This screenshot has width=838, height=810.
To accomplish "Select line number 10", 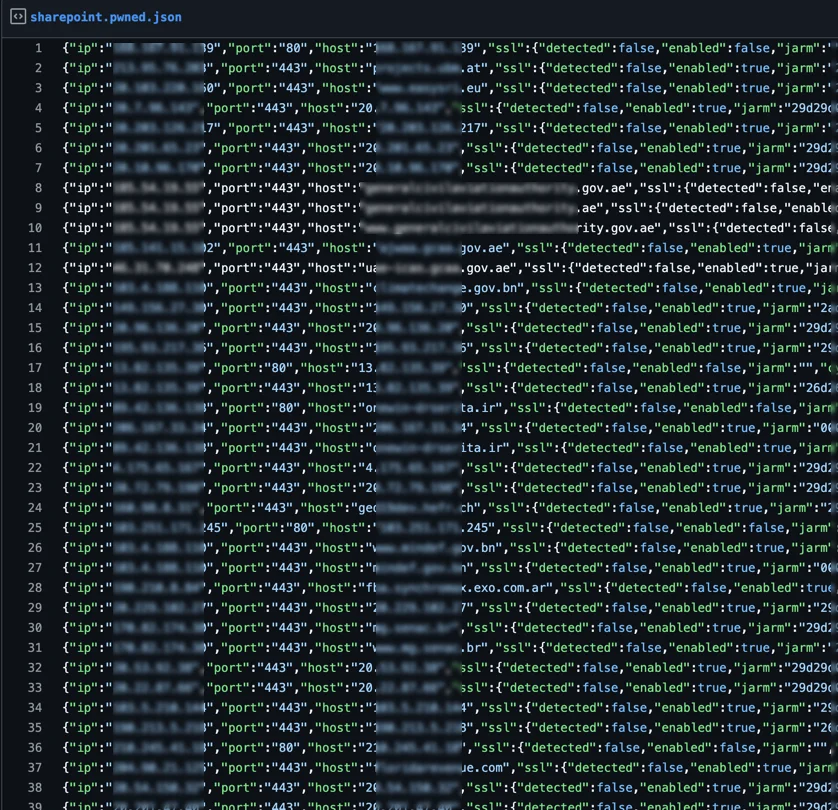I will 35,228.
